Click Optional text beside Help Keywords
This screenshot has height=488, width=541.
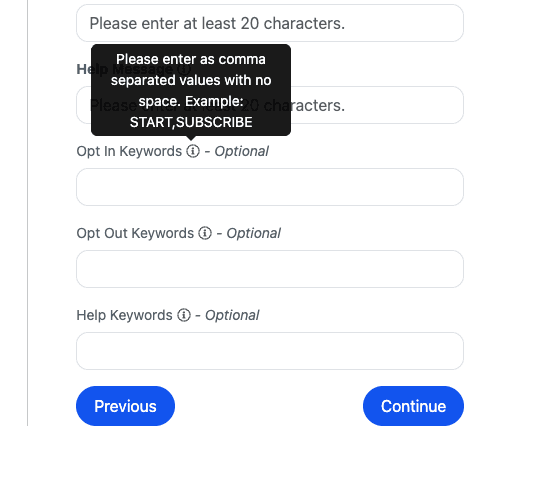click(x=232, y=315)
